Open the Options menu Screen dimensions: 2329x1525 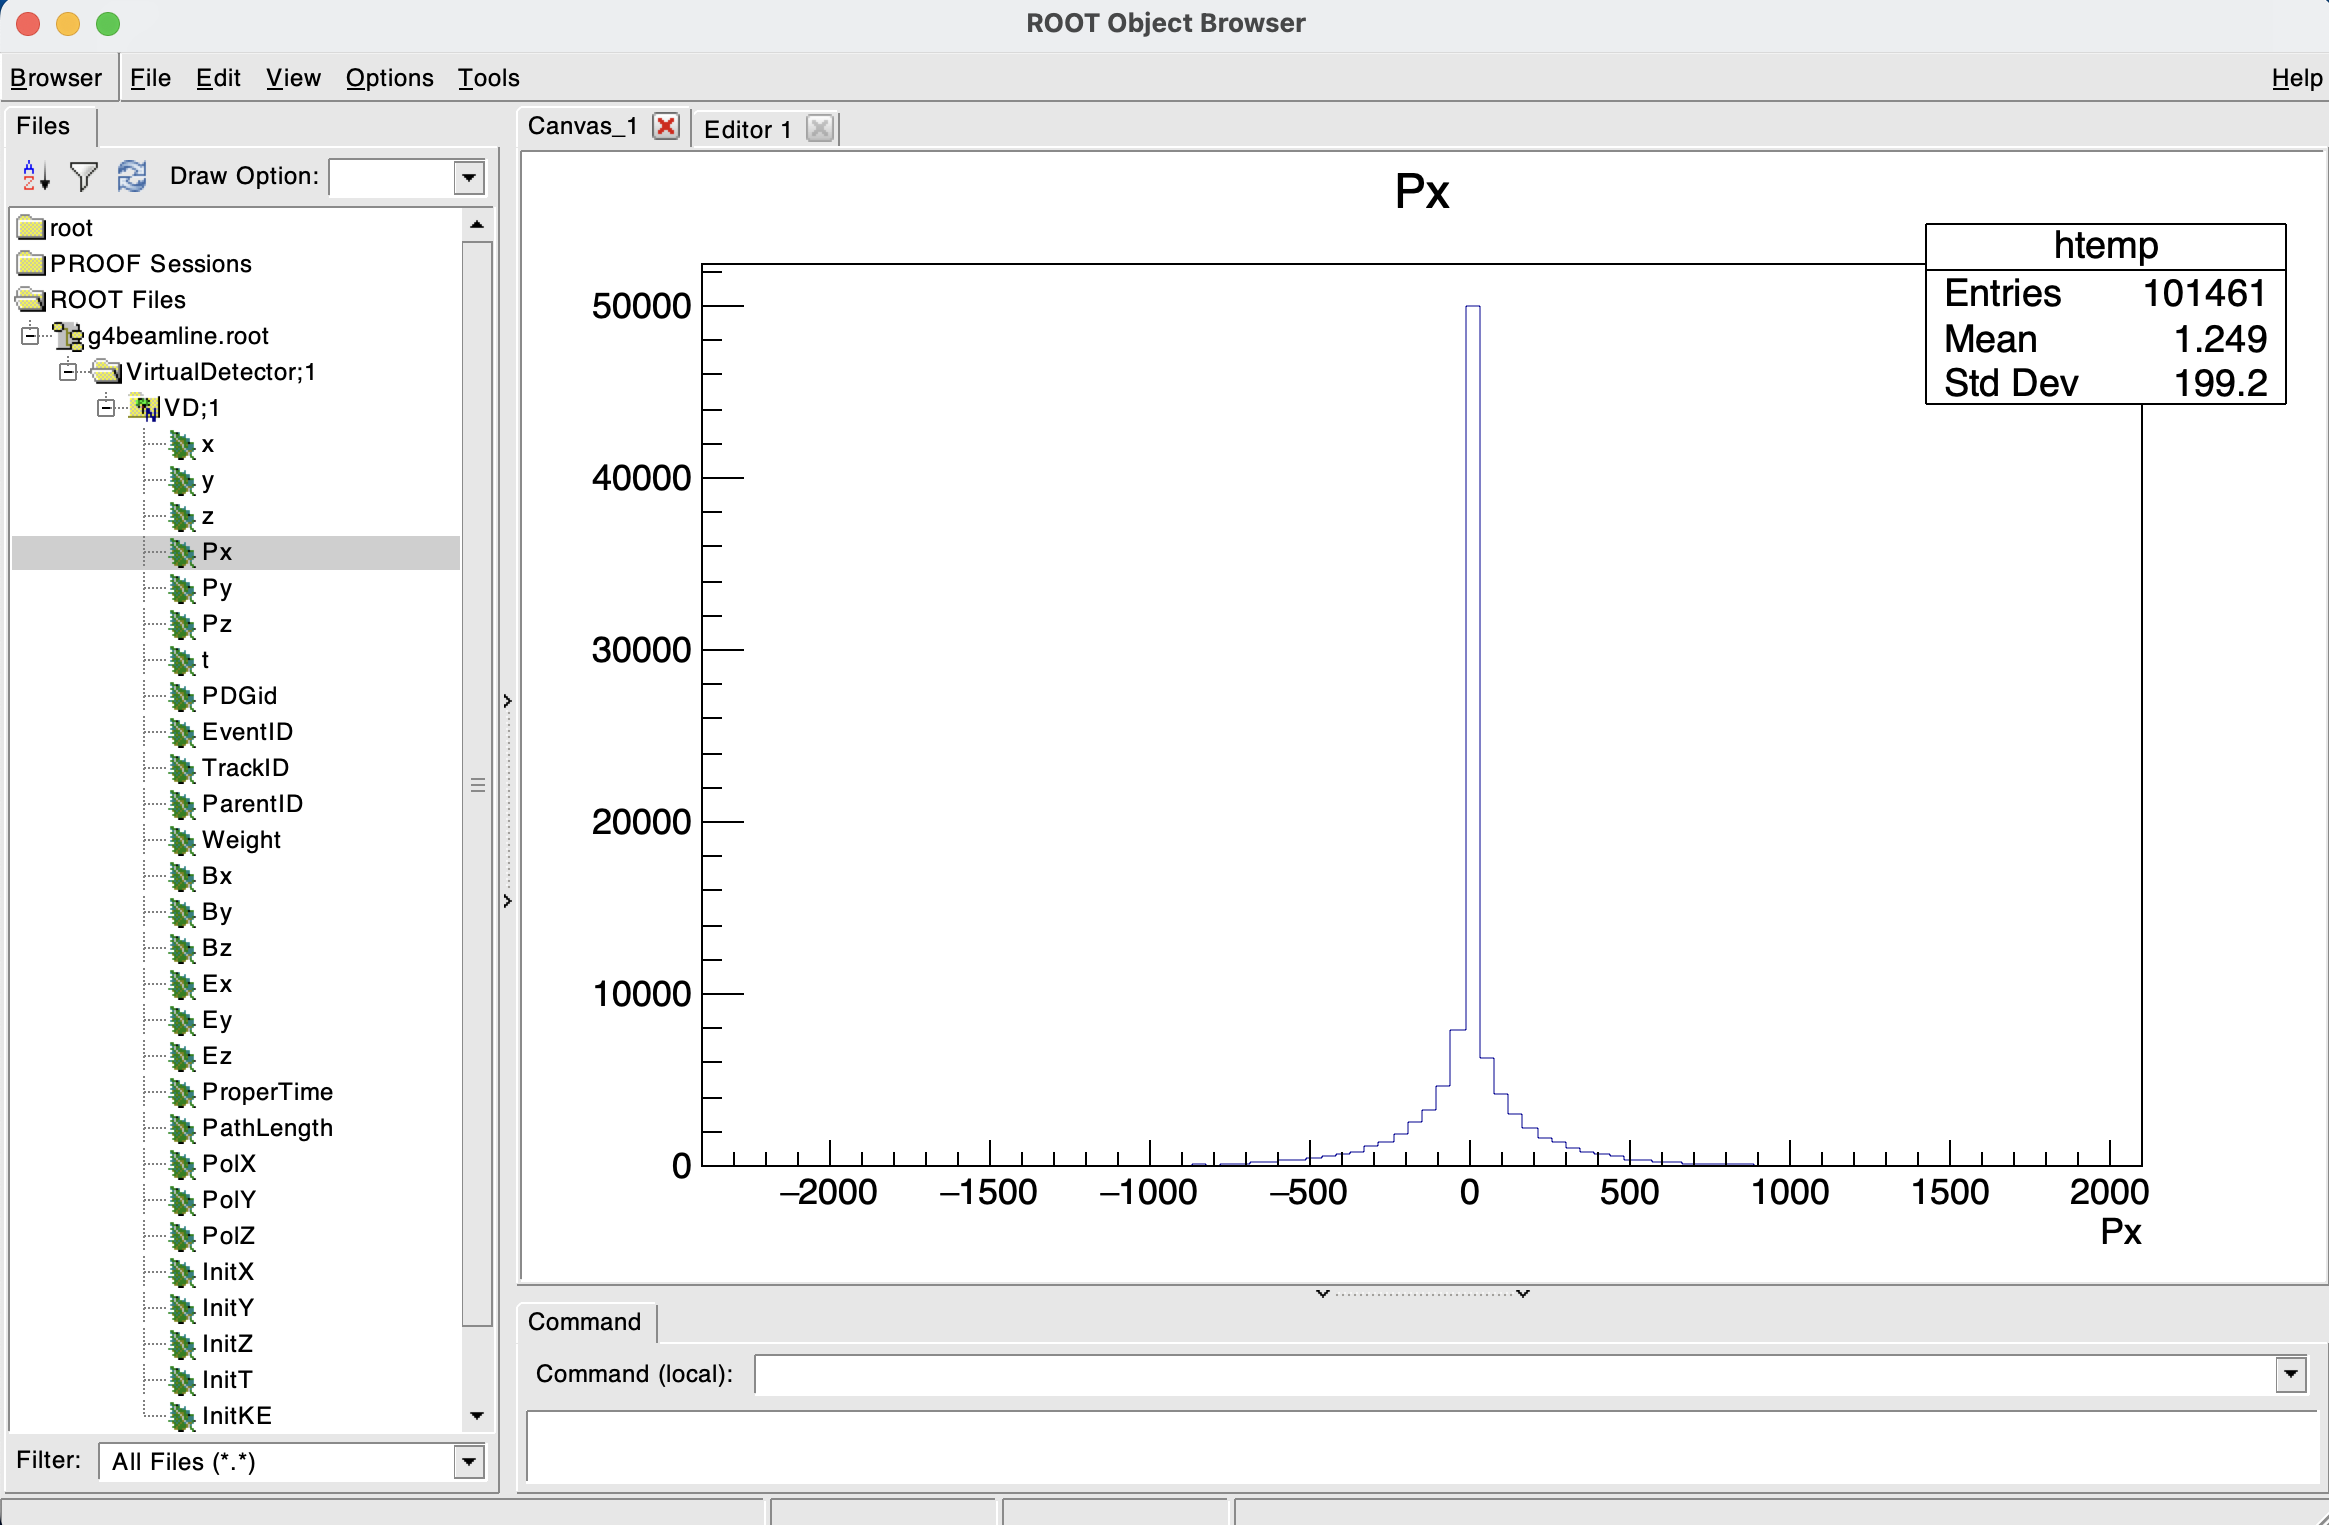point(389,77)
